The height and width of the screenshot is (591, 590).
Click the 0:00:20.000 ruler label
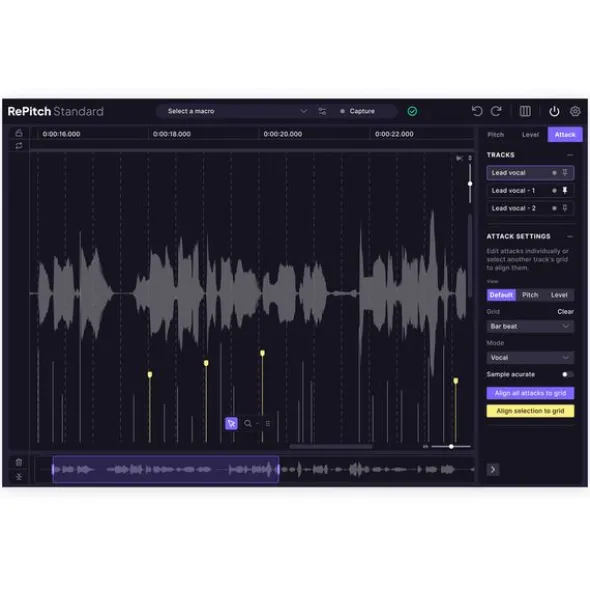pos(283,134)
